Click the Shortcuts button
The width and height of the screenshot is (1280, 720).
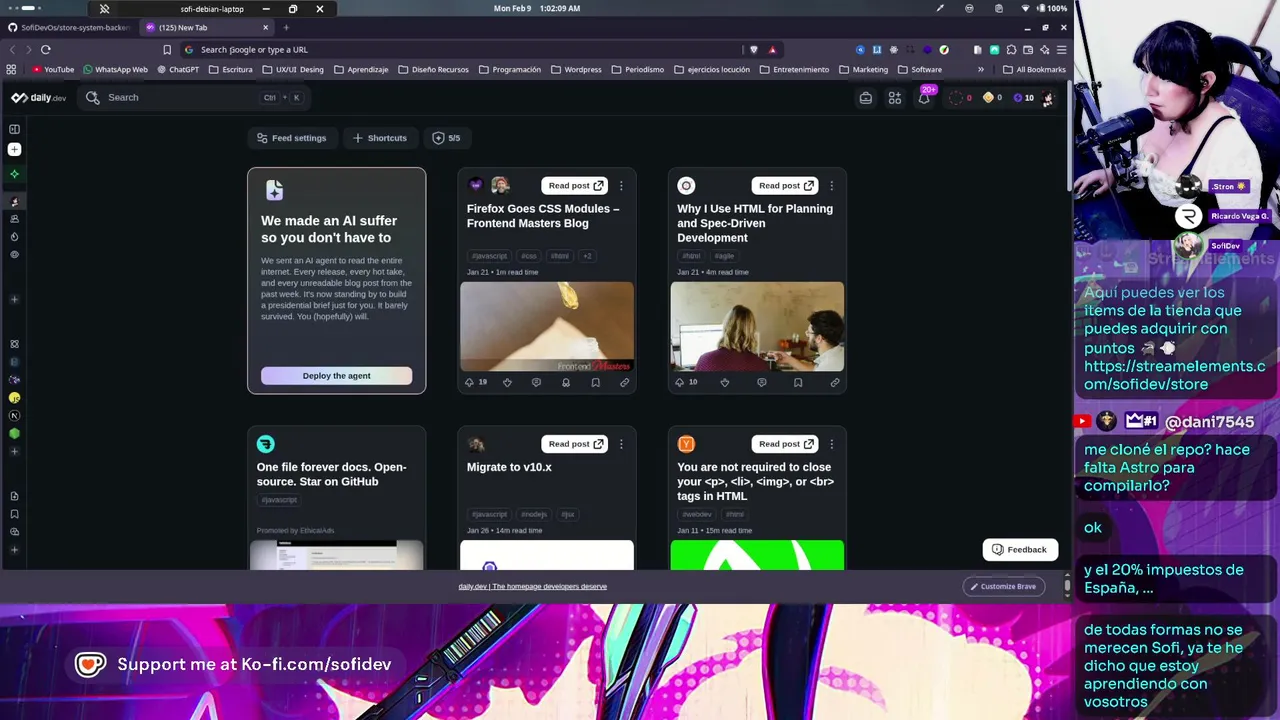379,138
